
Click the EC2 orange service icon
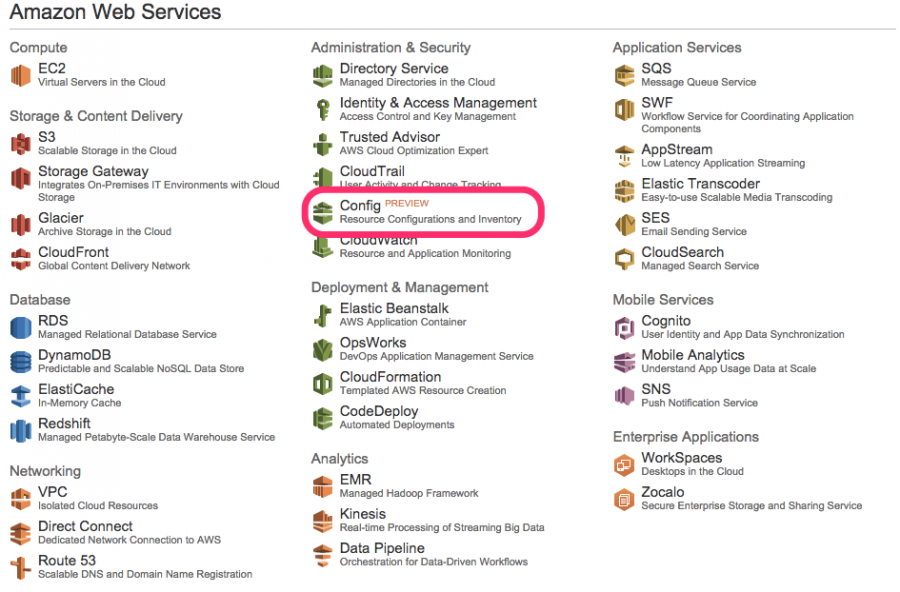21,75
